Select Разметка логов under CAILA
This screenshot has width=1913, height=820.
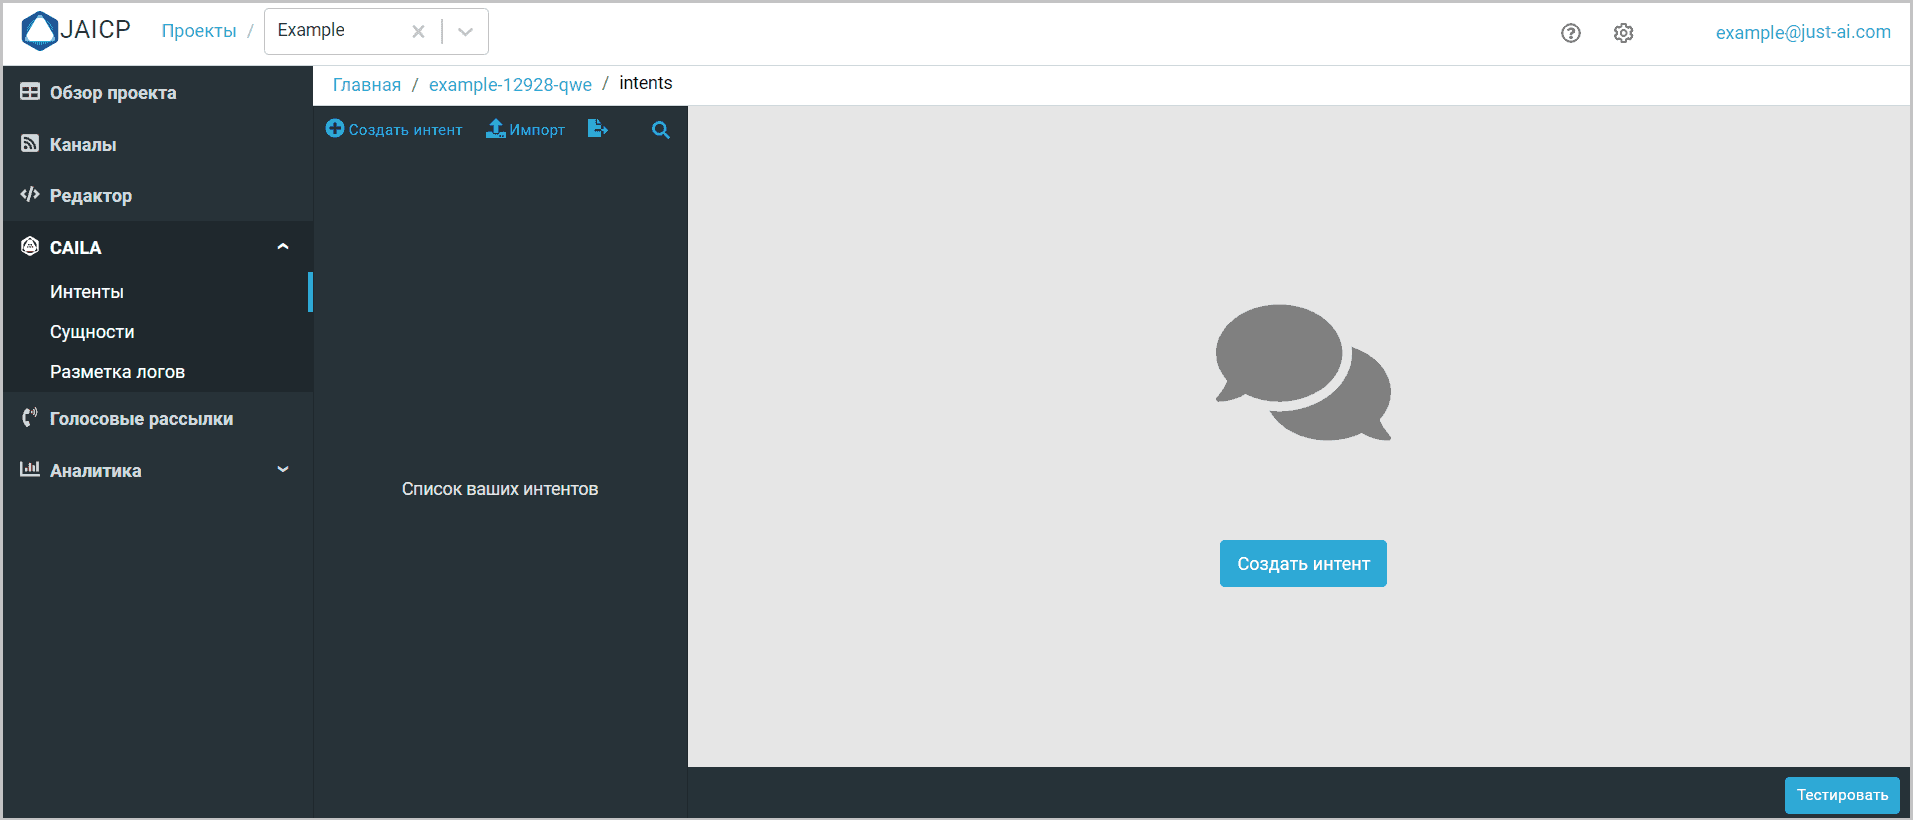(117, 372)
